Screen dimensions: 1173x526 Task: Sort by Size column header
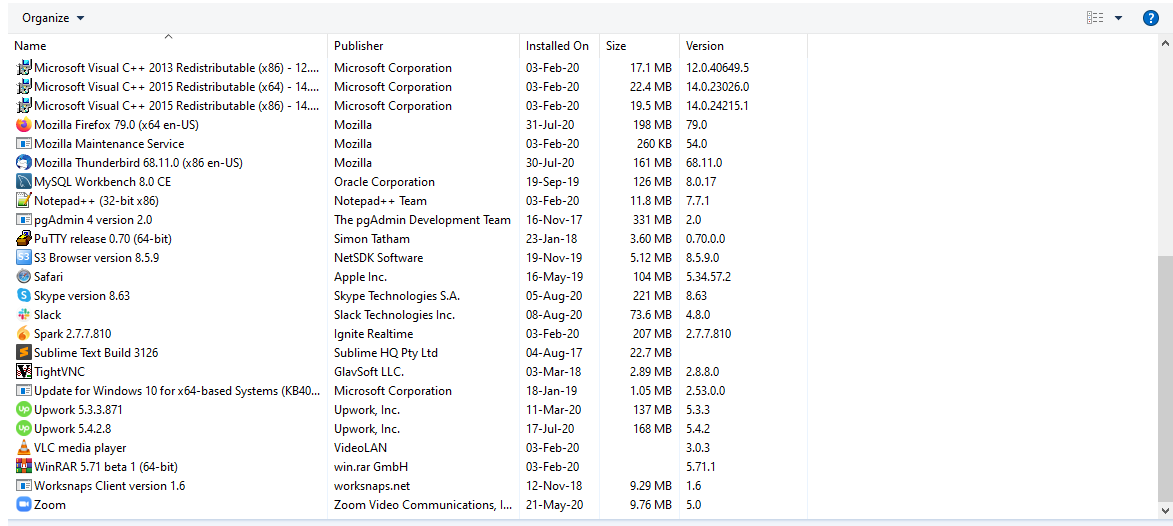pos(616,46)
